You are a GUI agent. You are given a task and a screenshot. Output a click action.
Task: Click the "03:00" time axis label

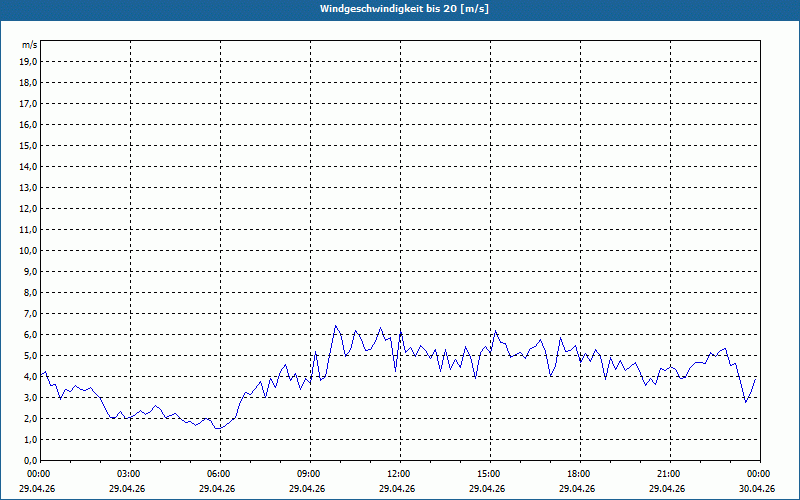pyautogui.click(x=130, y=474)
